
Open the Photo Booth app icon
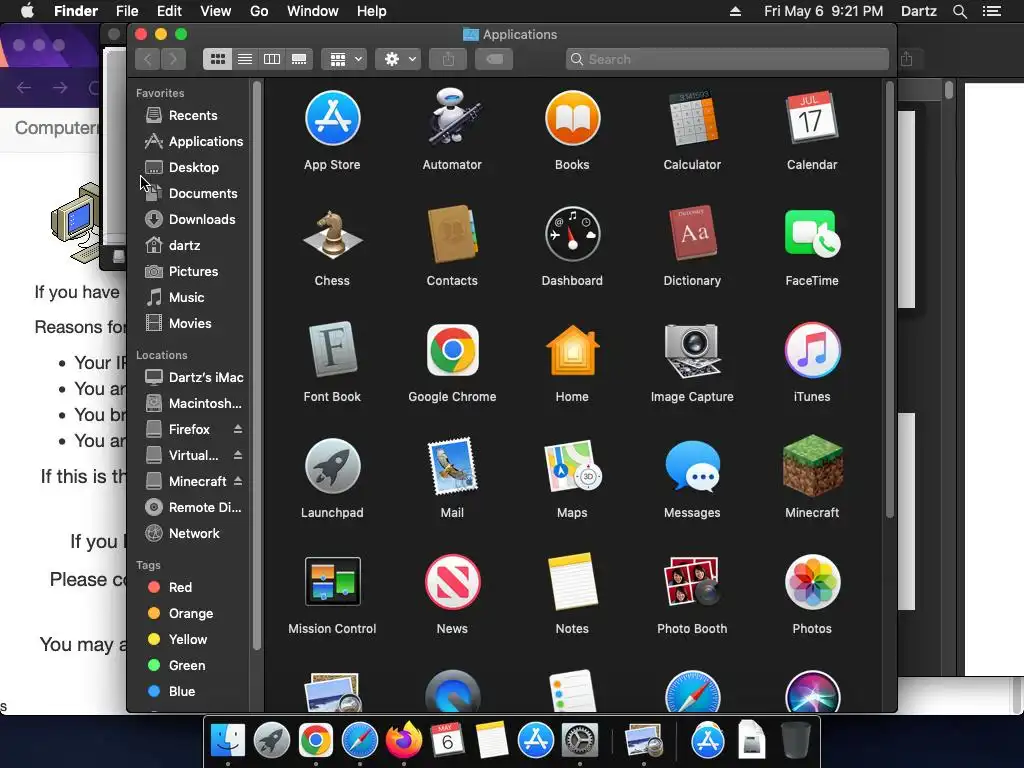(x=692, y=582)
